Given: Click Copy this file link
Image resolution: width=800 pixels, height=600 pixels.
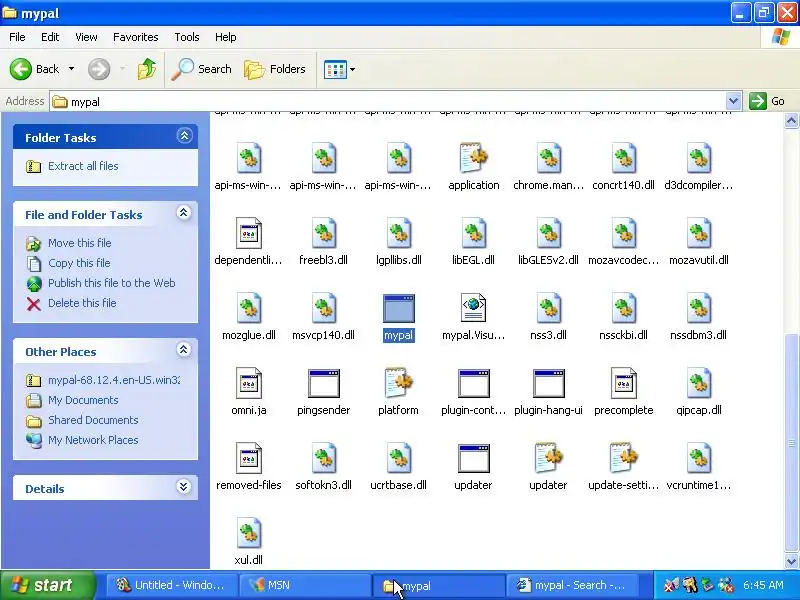Looking at the screenshot, I should 79,263.
